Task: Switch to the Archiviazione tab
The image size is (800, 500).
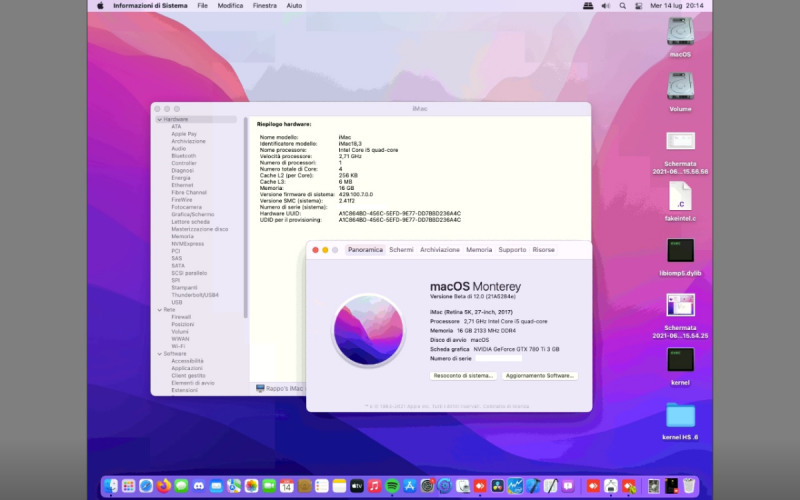Action: click(x=440, y=249)
